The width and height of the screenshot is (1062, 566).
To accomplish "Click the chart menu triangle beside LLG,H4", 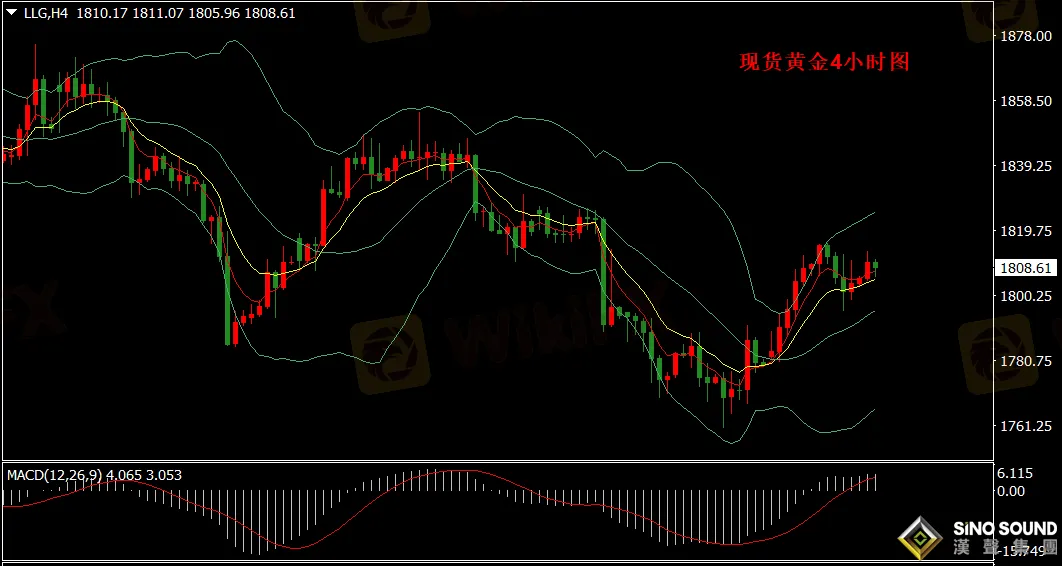I will (12, 13).
